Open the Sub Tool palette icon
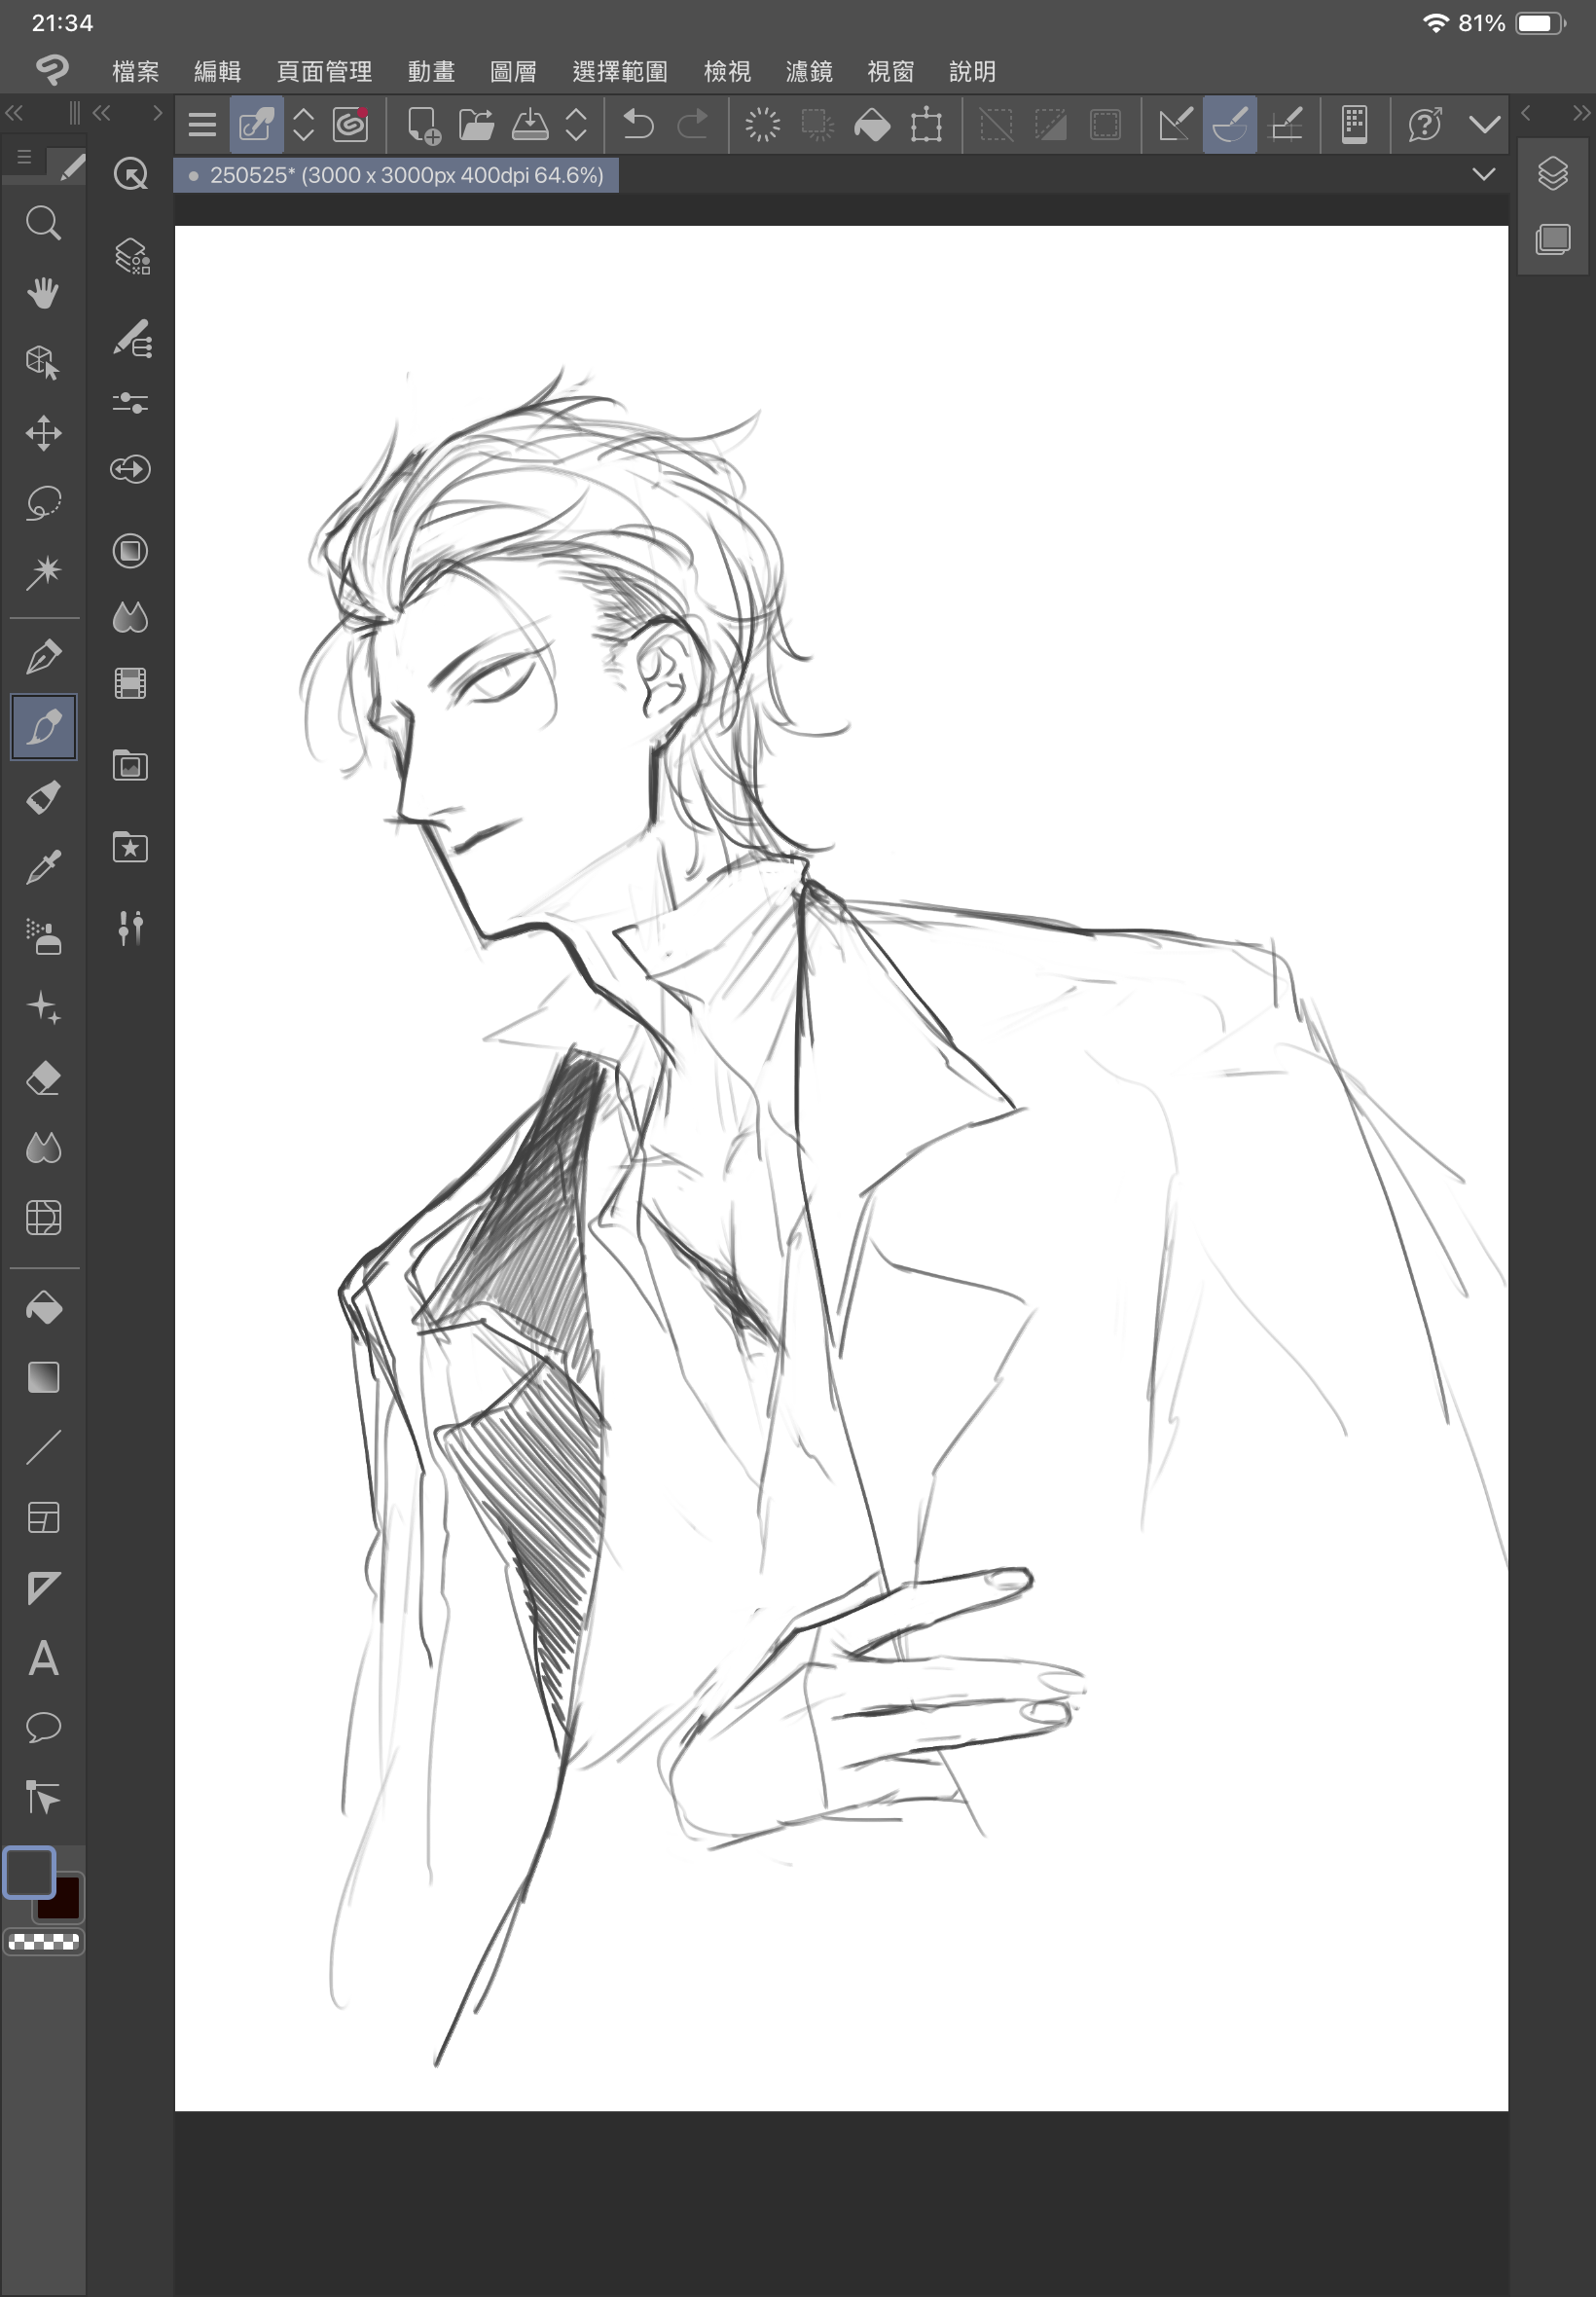Viewport: 1596px width, 2297px height. [x=131, y=338]
